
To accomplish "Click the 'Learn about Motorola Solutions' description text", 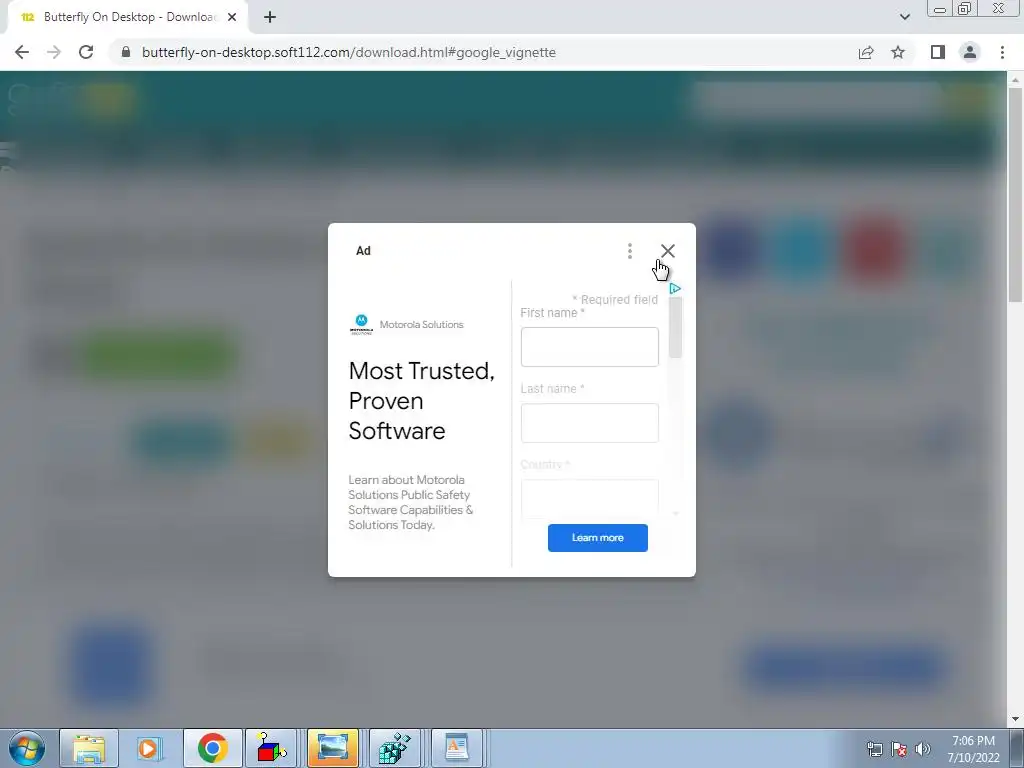I will point(411,502).
